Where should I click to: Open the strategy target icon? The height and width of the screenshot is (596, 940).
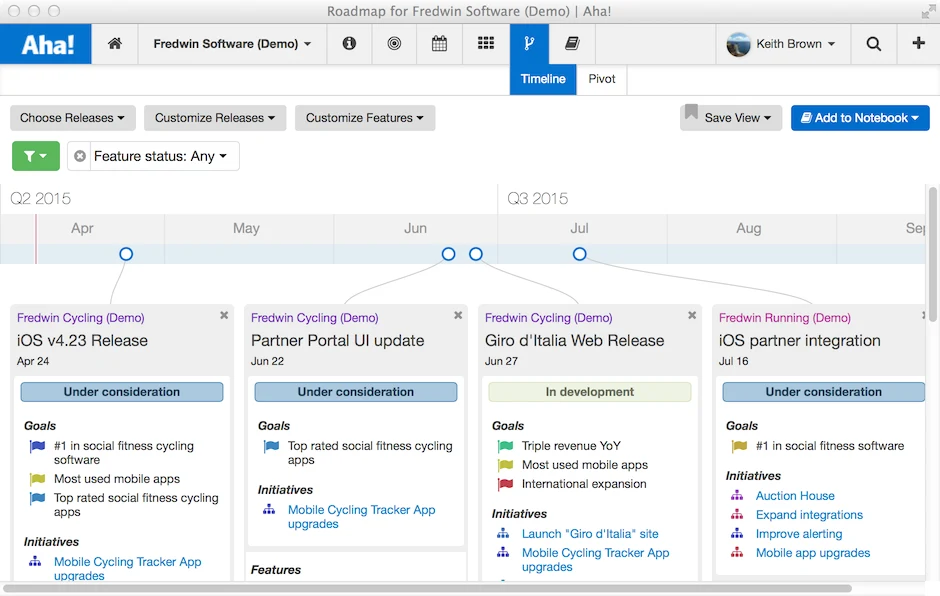394,43
